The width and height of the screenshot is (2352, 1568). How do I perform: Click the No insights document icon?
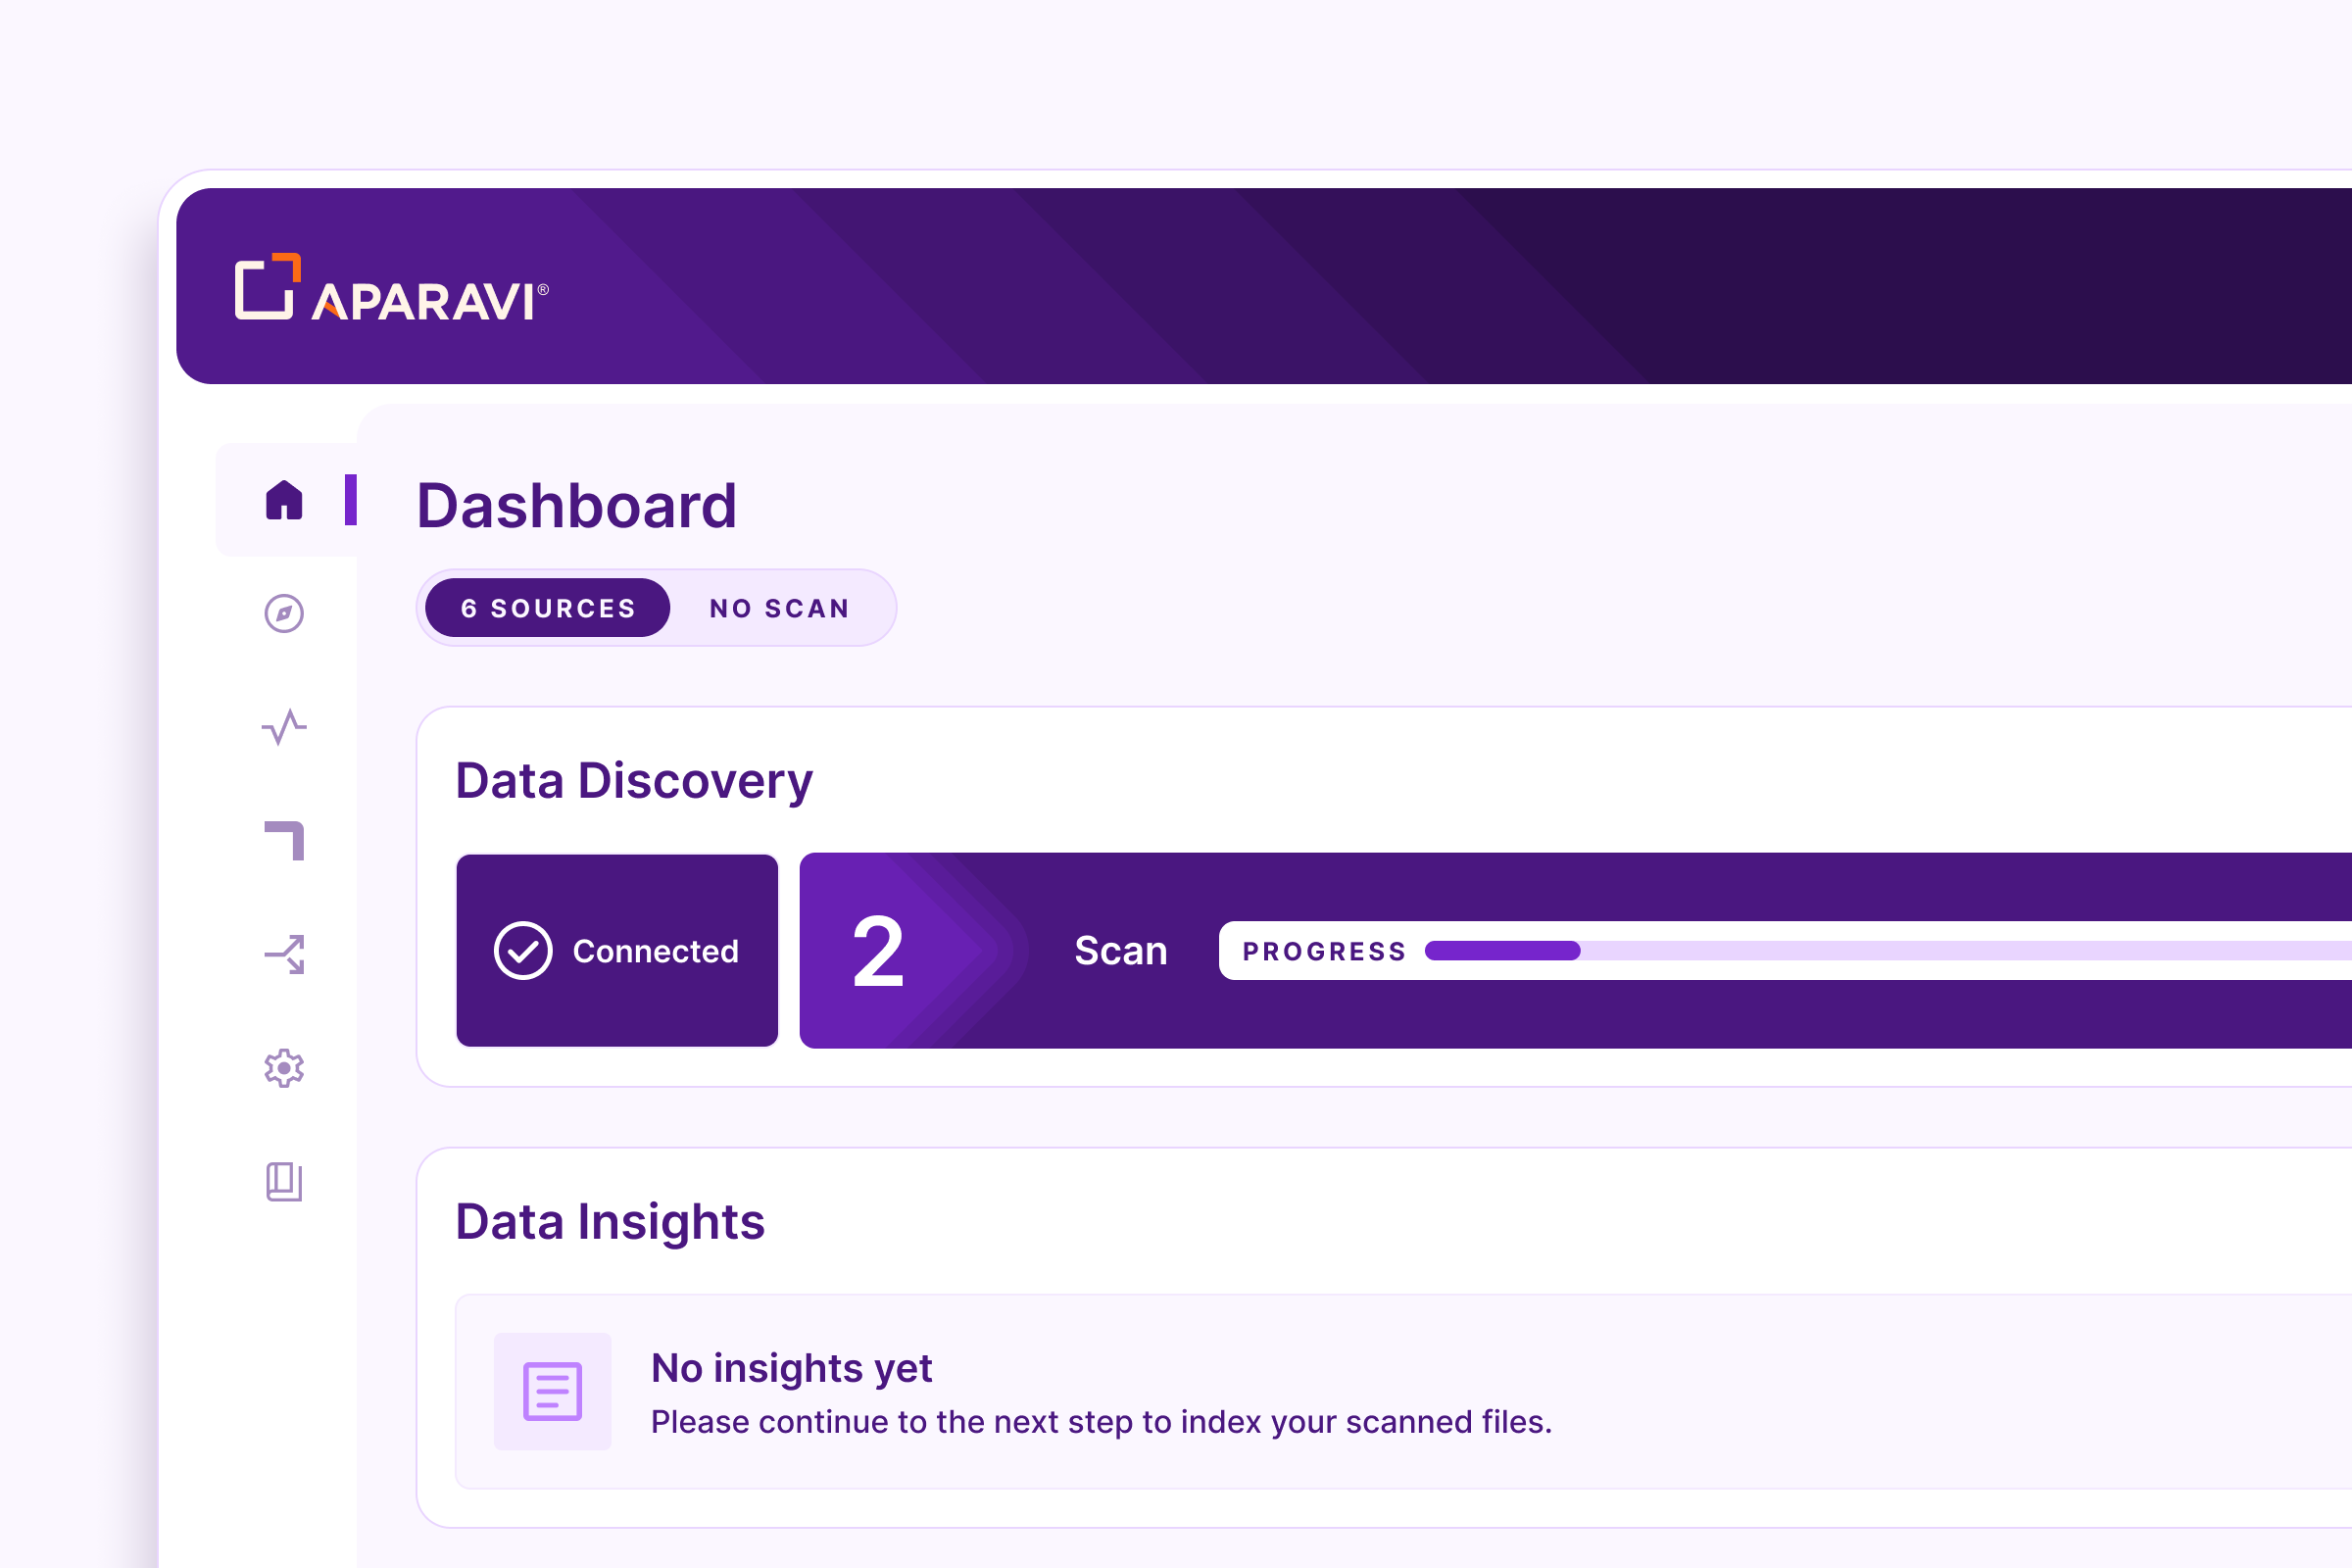553,1391
